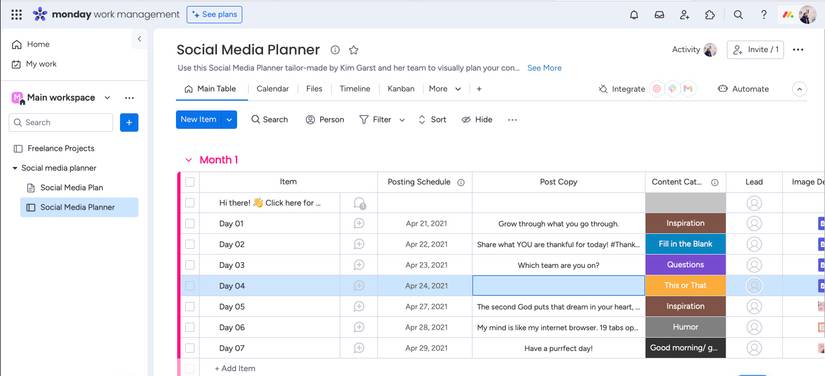Open the Filter dropdown arrow
Screen dimensions: 825x376
point(402,120)
